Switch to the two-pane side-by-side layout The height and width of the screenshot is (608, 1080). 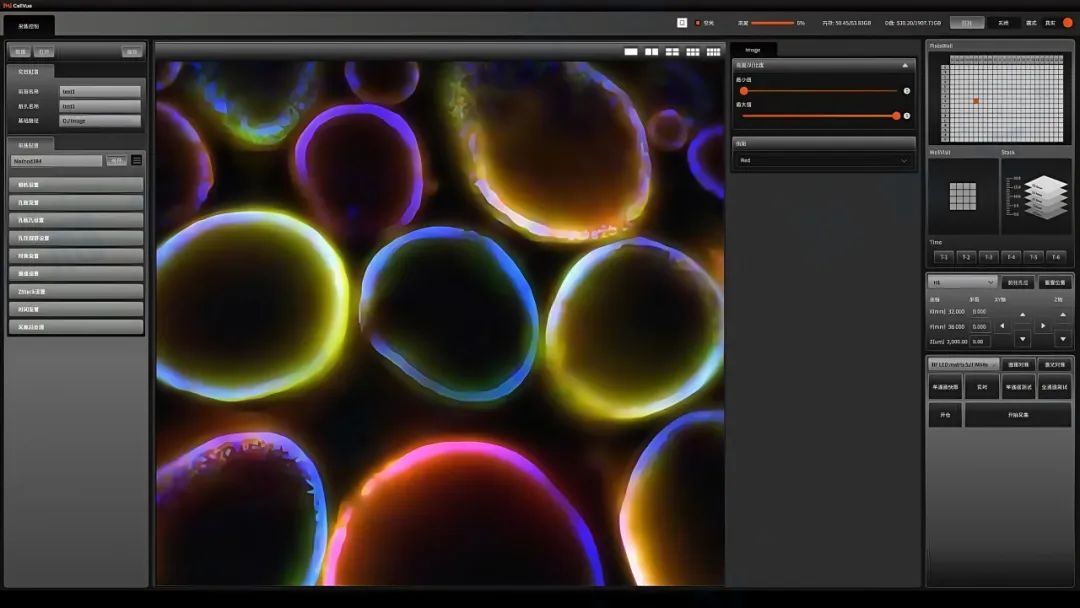[652, 52]
